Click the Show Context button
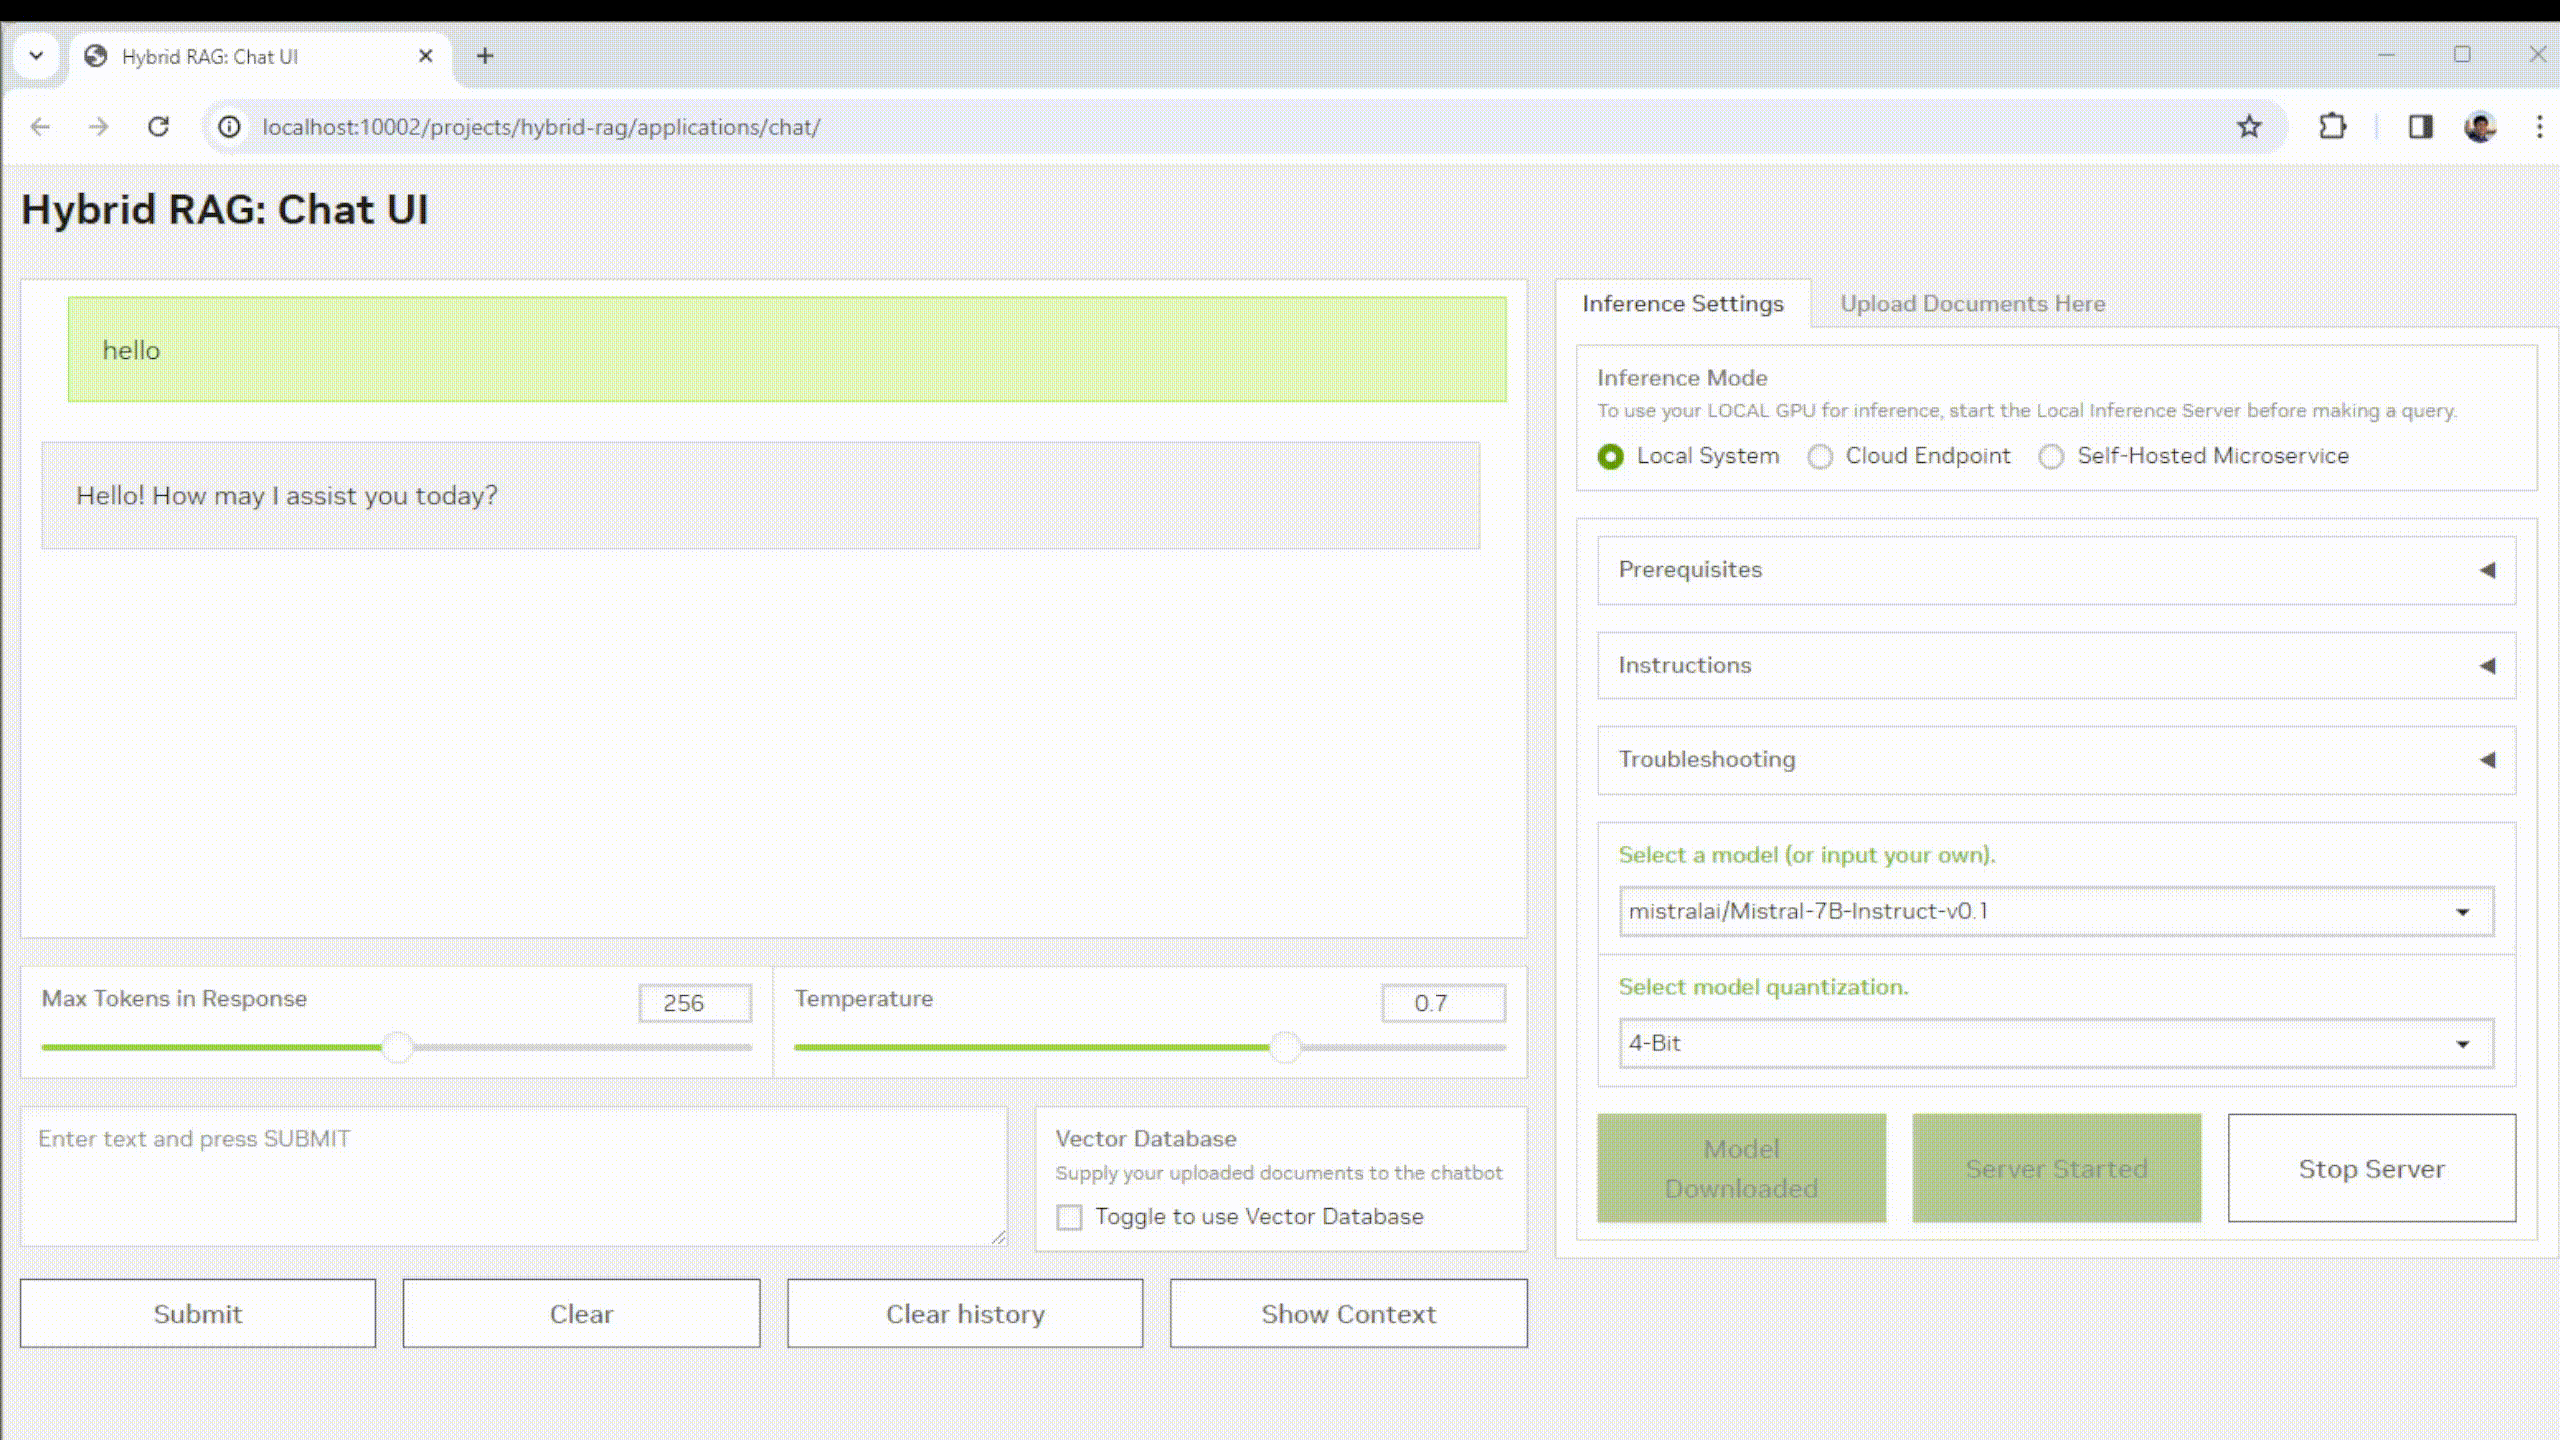Image resolution: width=2560 pixels, height=1440 pixels. (x=1348, y=1313)
